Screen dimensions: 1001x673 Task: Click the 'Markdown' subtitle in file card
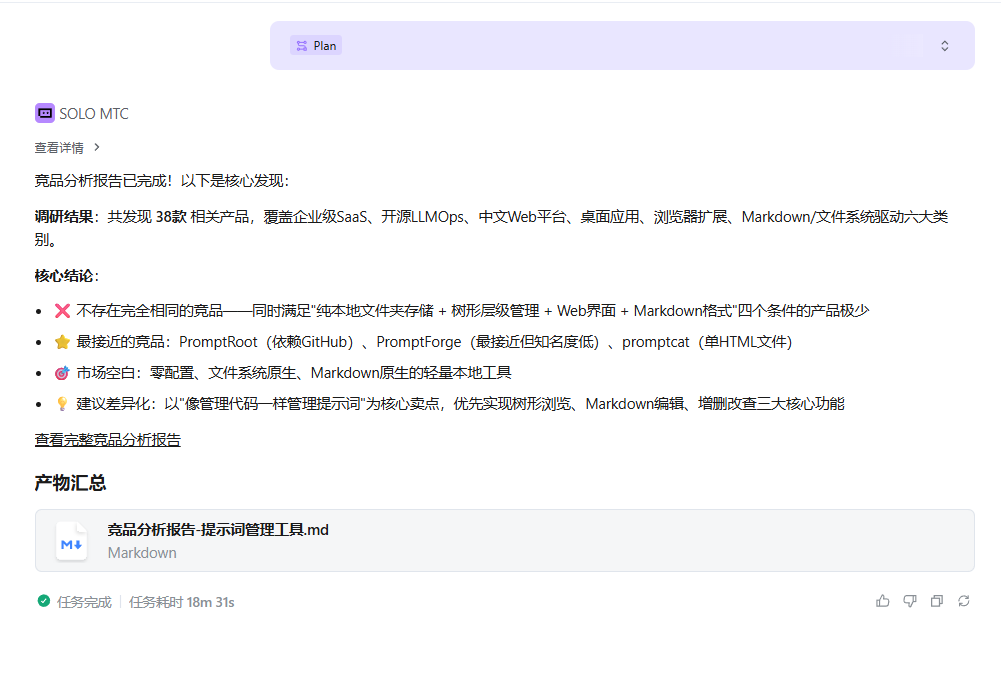[142, 552]
